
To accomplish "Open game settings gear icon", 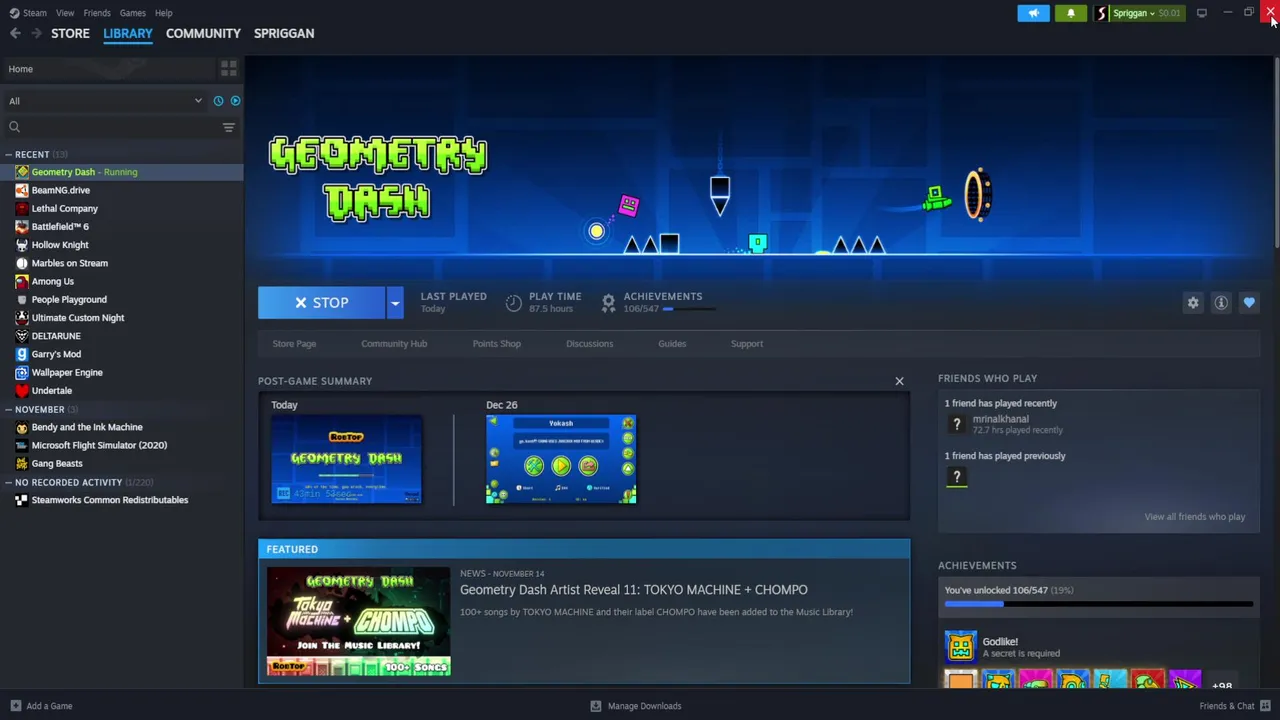I will coord(1193,303).
